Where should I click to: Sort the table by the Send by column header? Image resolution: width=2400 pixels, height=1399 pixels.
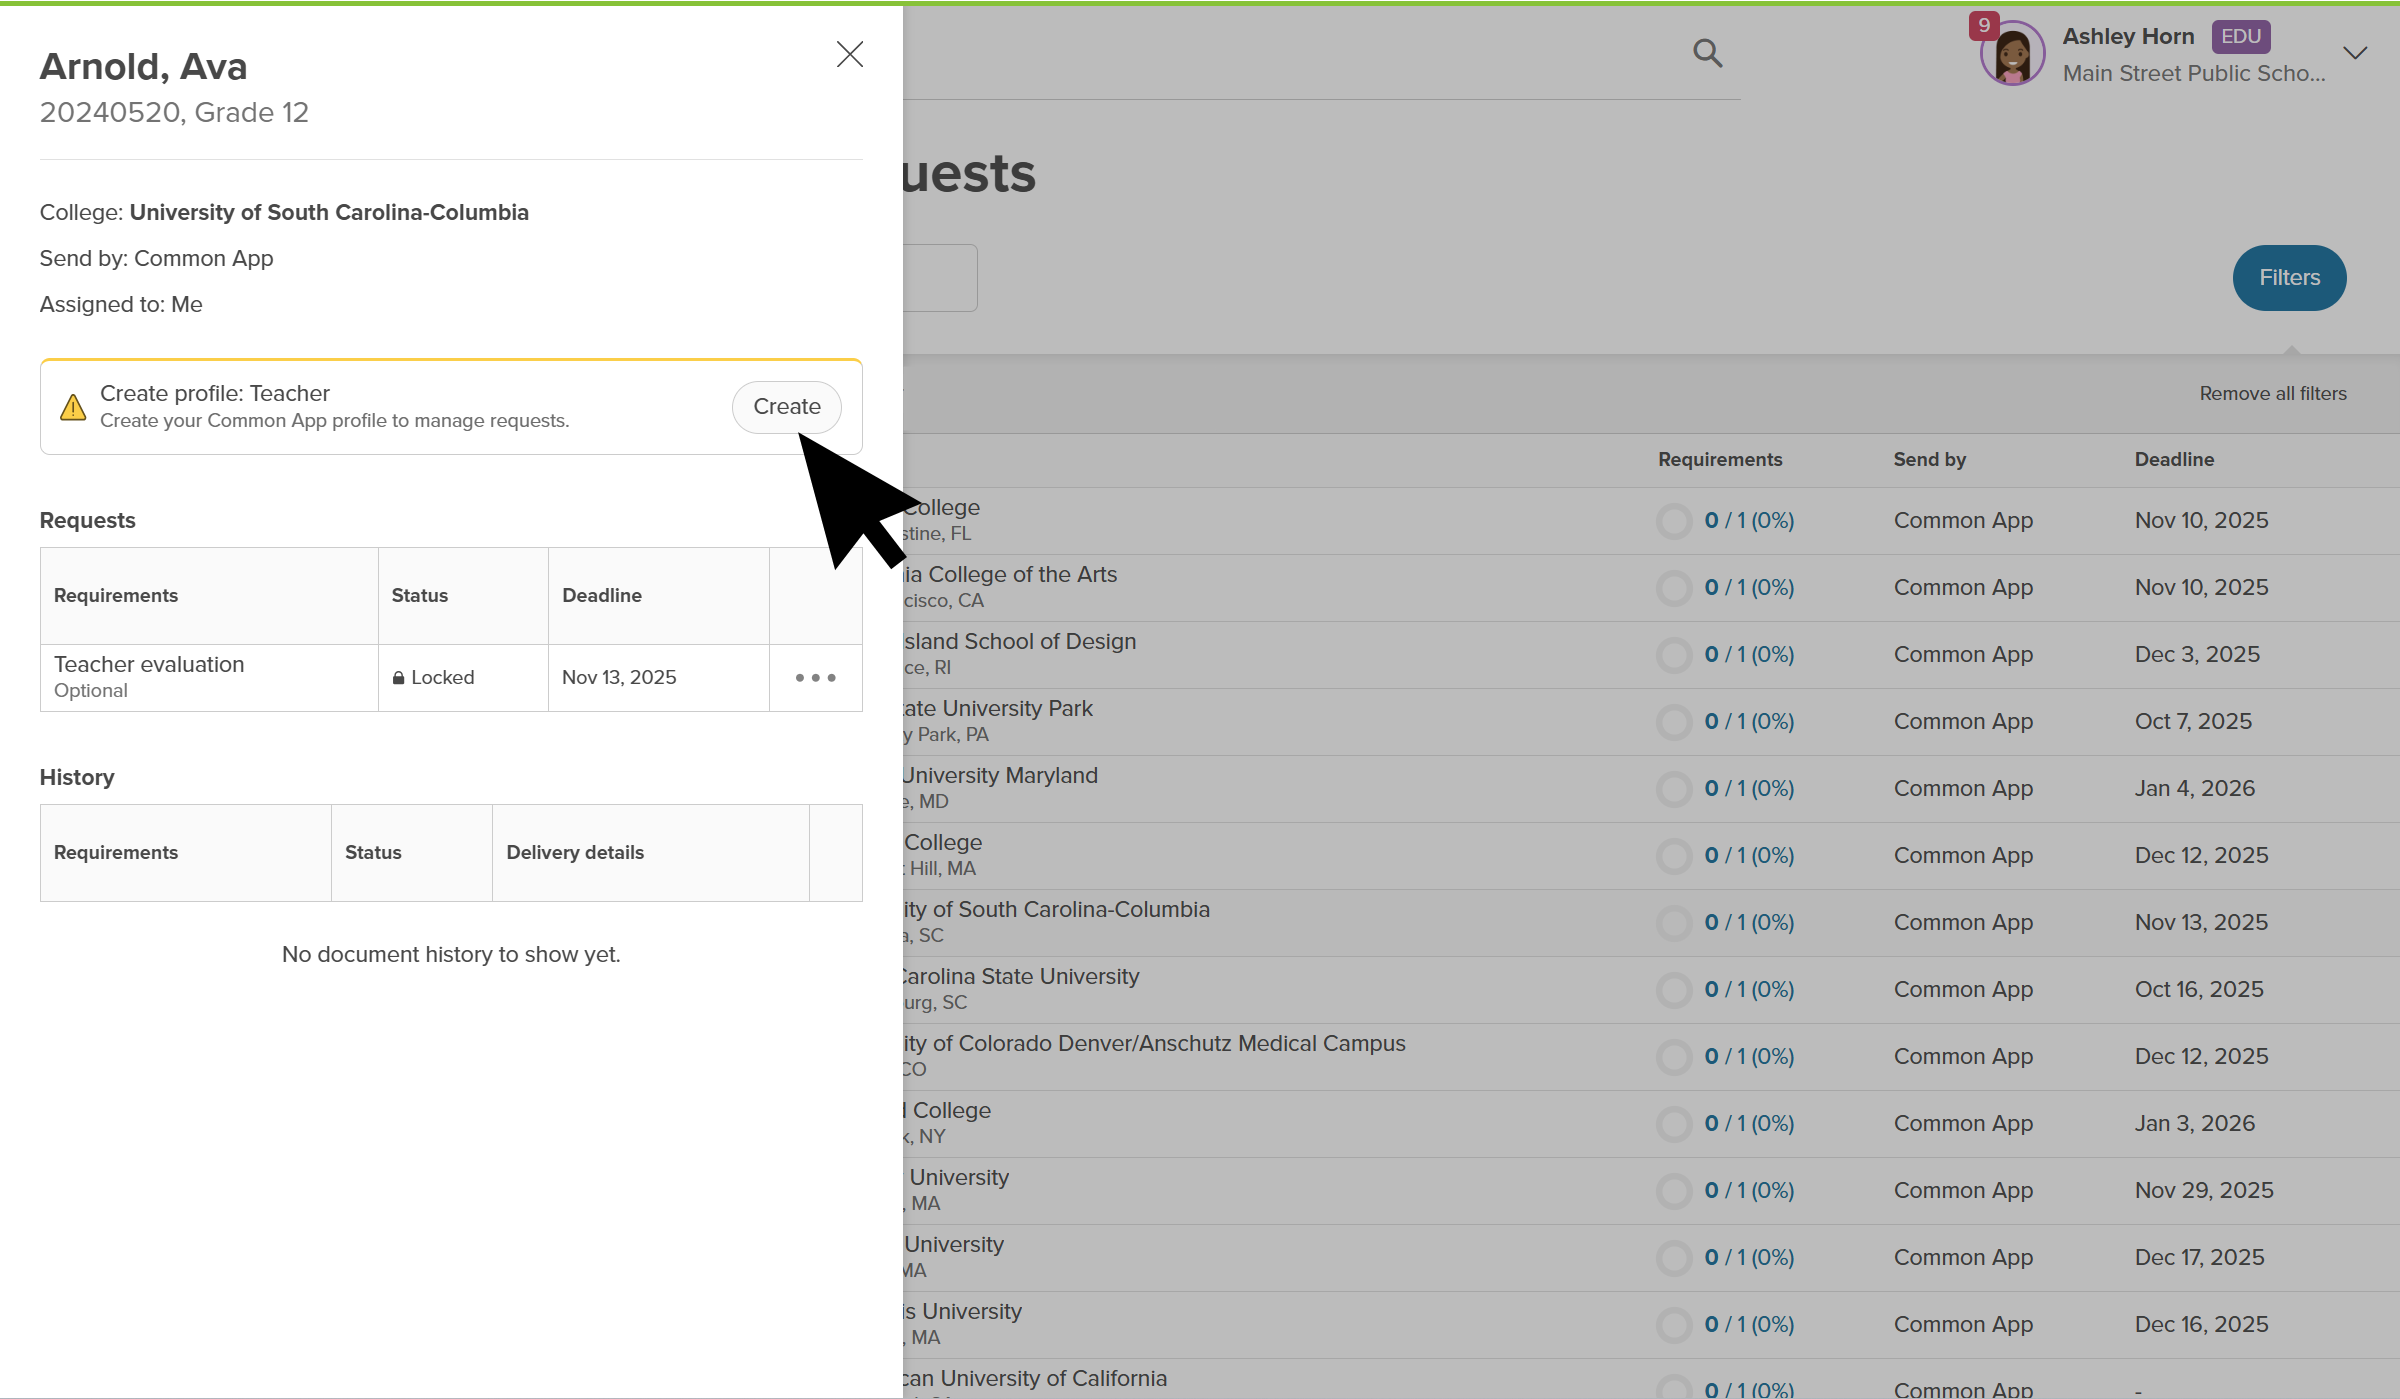point(1929,459)
